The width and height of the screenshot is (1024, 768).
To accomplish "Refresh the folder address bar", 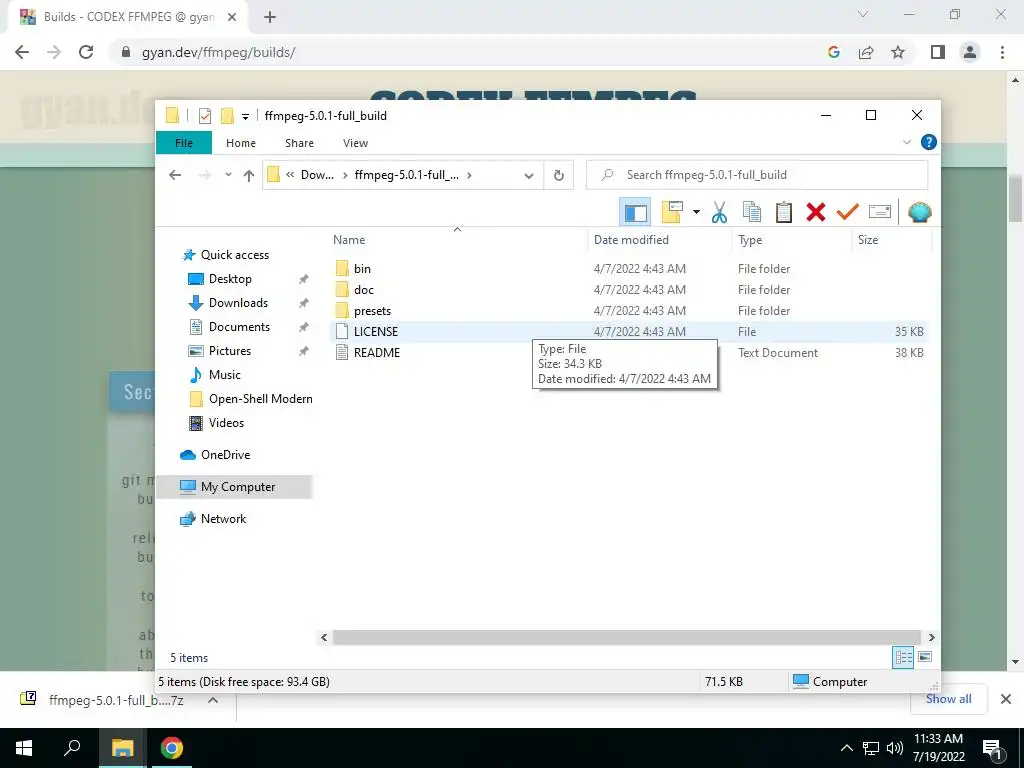I will (x=558, y=175).
